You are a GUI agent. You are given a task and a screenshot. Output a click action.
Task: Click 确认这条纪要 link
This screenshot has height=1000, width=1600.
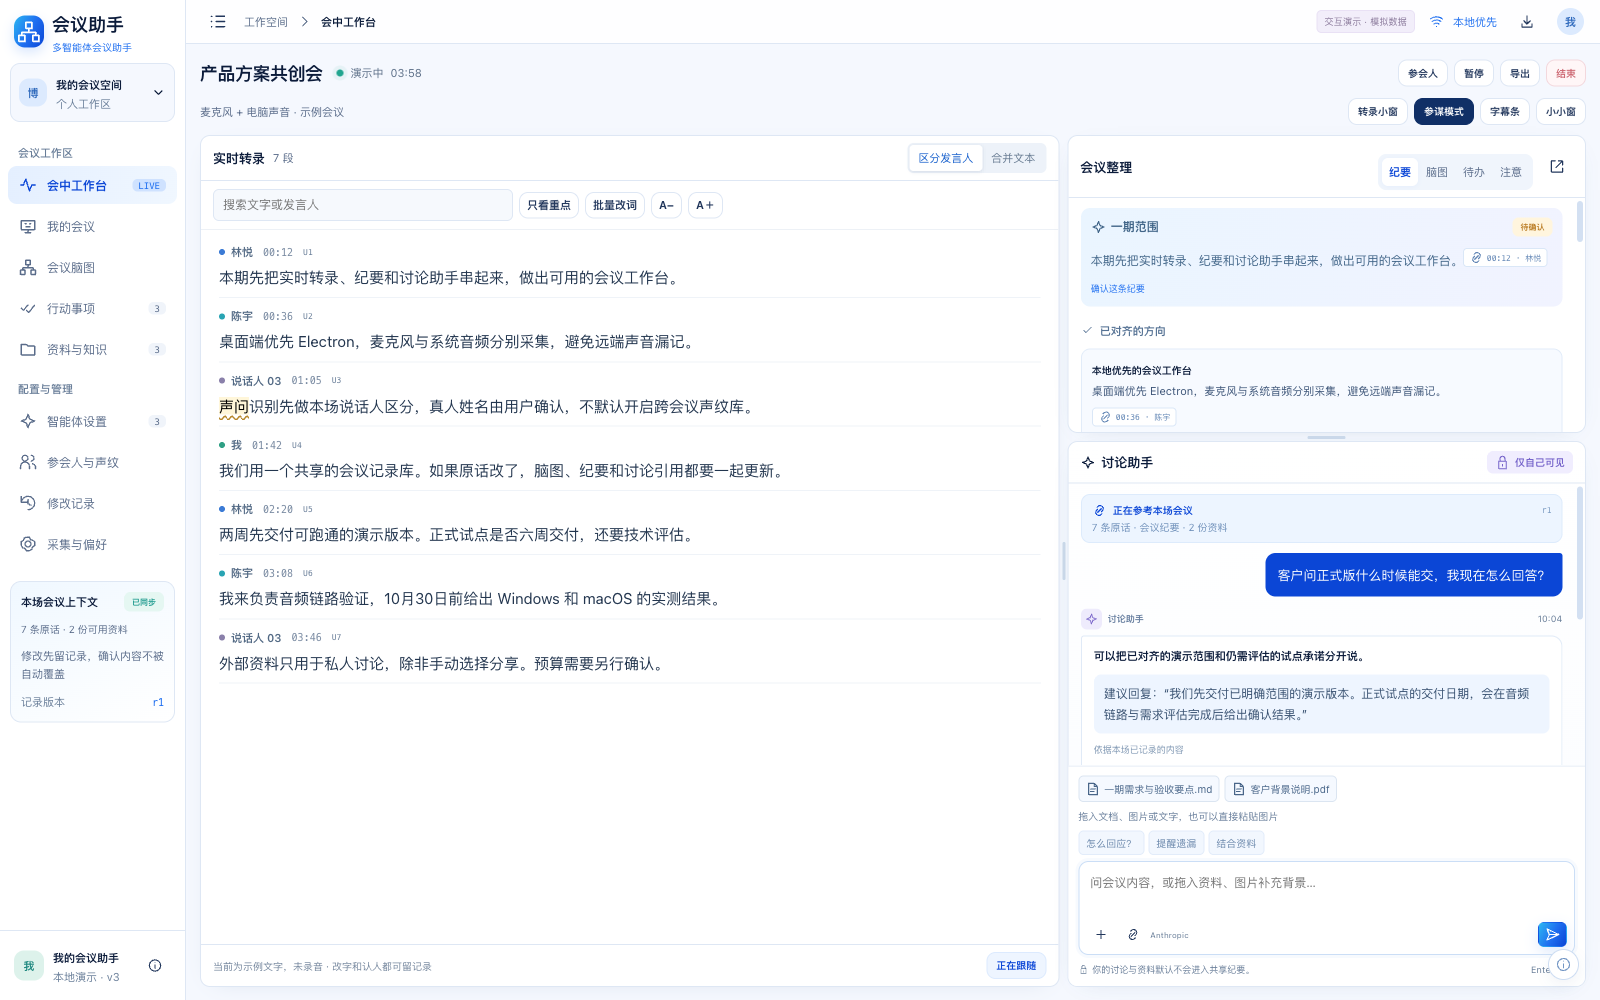[1117, 289]
